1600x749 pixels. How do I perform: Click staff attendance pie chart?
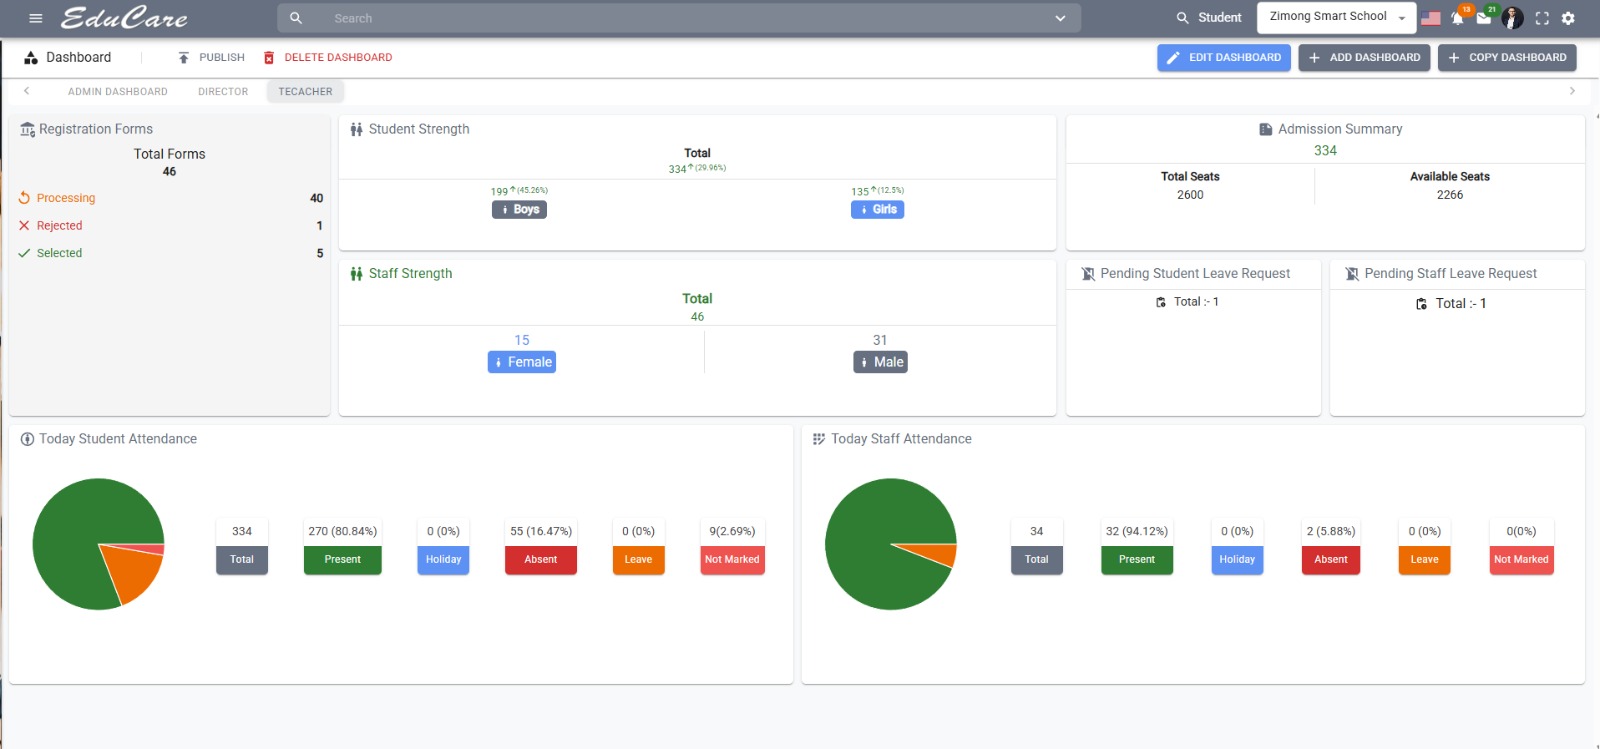click(x=891, y=544)
